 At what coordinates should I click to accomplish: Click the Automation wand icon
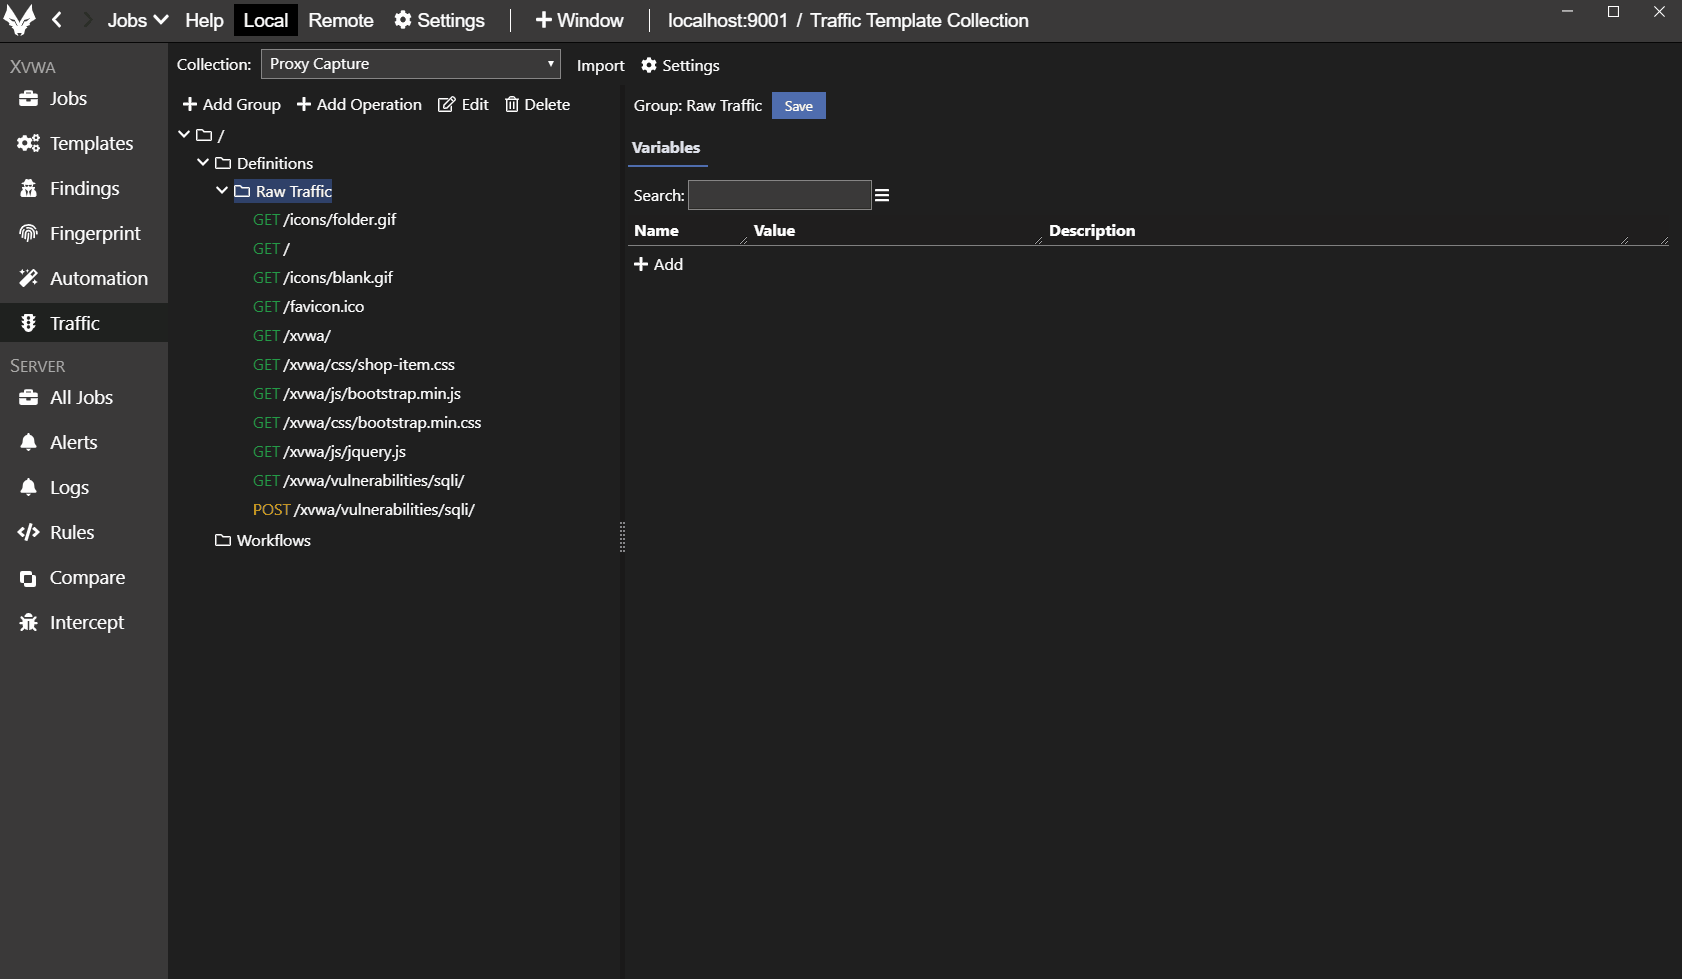pyautogui.click(x=28, y=278)
